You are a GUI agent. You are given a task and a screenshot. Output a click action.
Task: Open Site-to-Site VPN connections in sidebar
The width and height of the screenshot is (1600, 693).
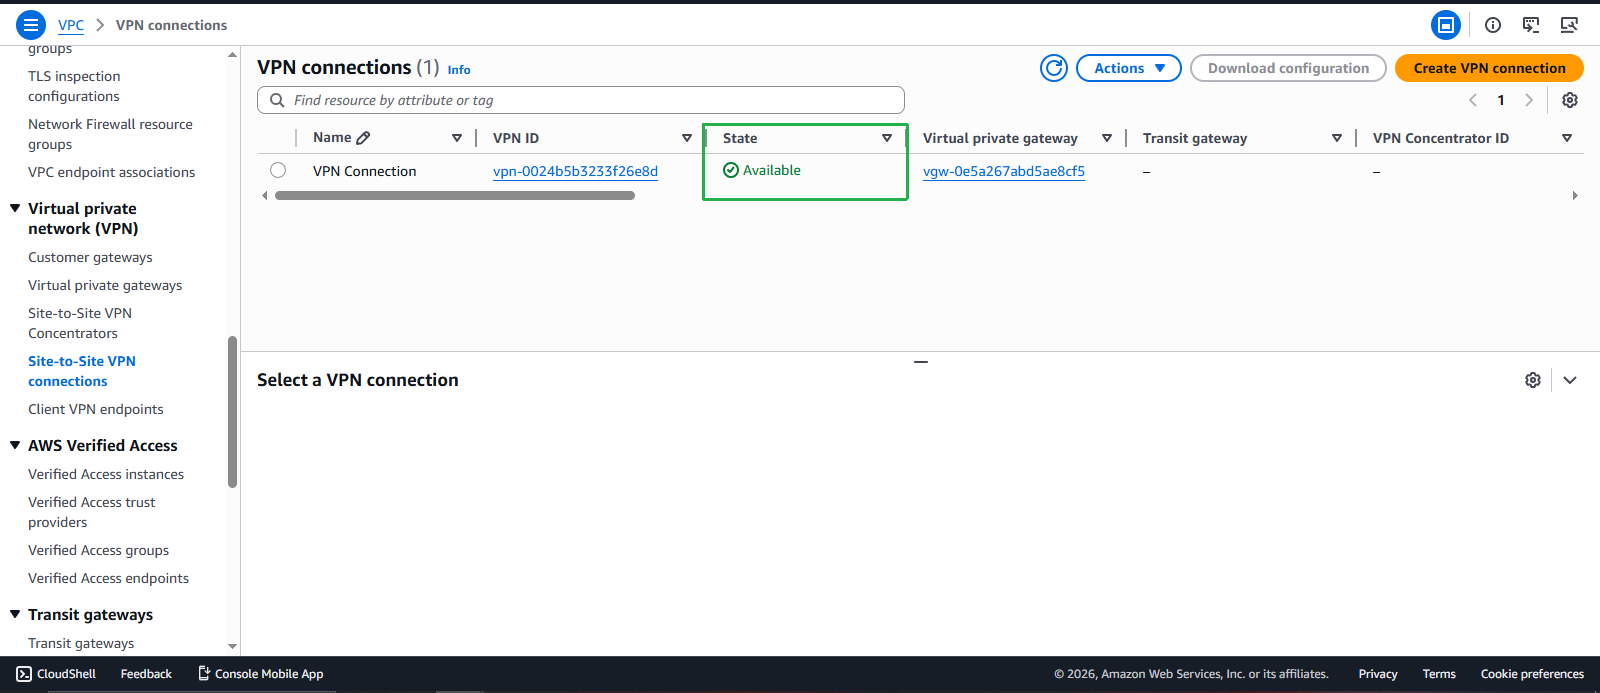click(x=82, y=371)
